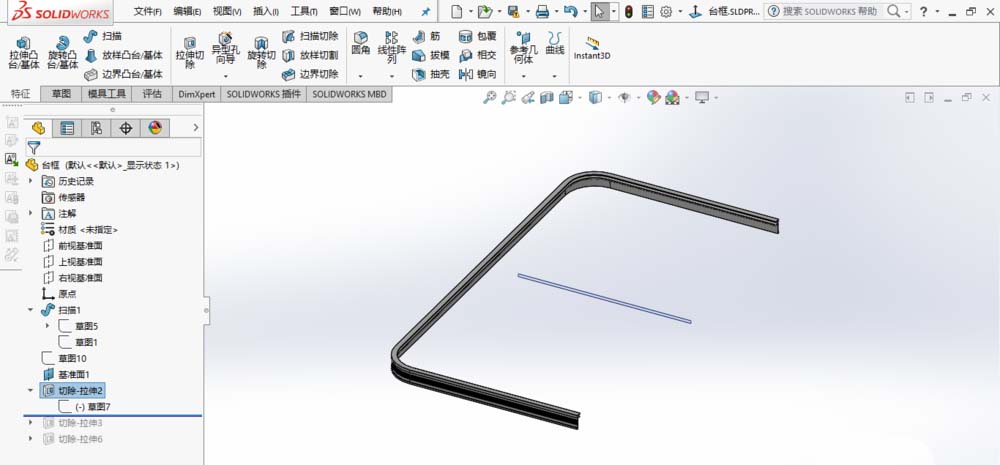Viewport: 1000px width, 465px height.
Task: Open the 插入 menu
Action: tap(265, 11)
